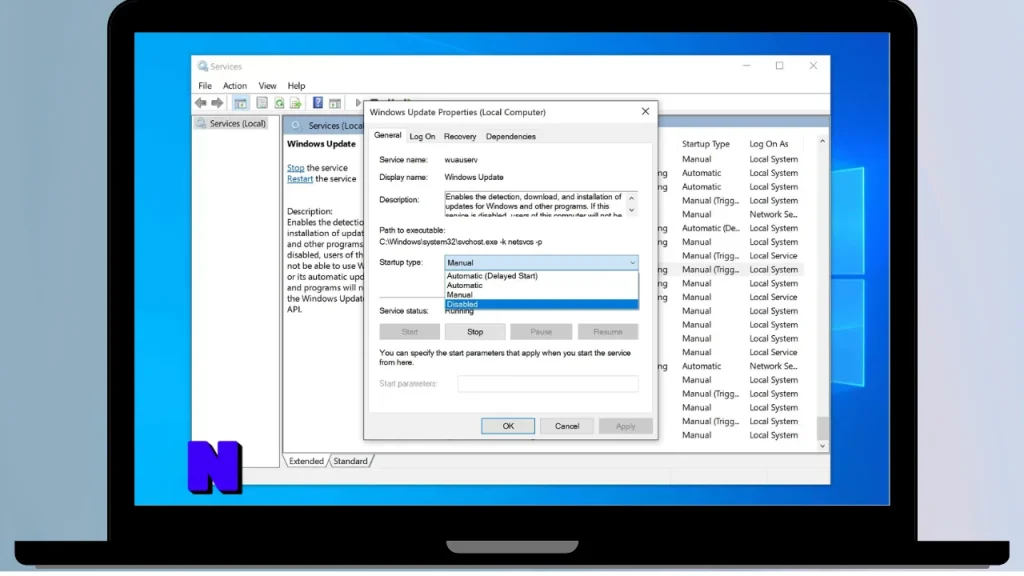Click the first Network Se... log on cell
The image size is (1024, 576).
(x=773, y=214)
